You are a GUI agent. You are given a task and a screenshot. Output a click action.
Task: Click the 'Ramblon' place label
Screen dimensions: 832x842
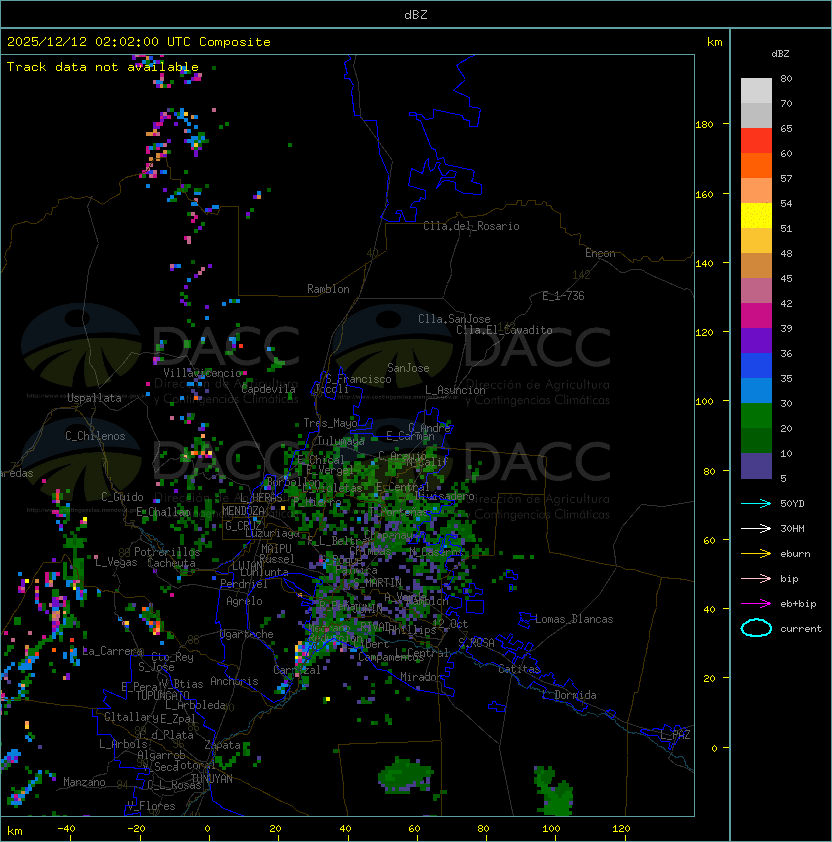coord(328,289)
